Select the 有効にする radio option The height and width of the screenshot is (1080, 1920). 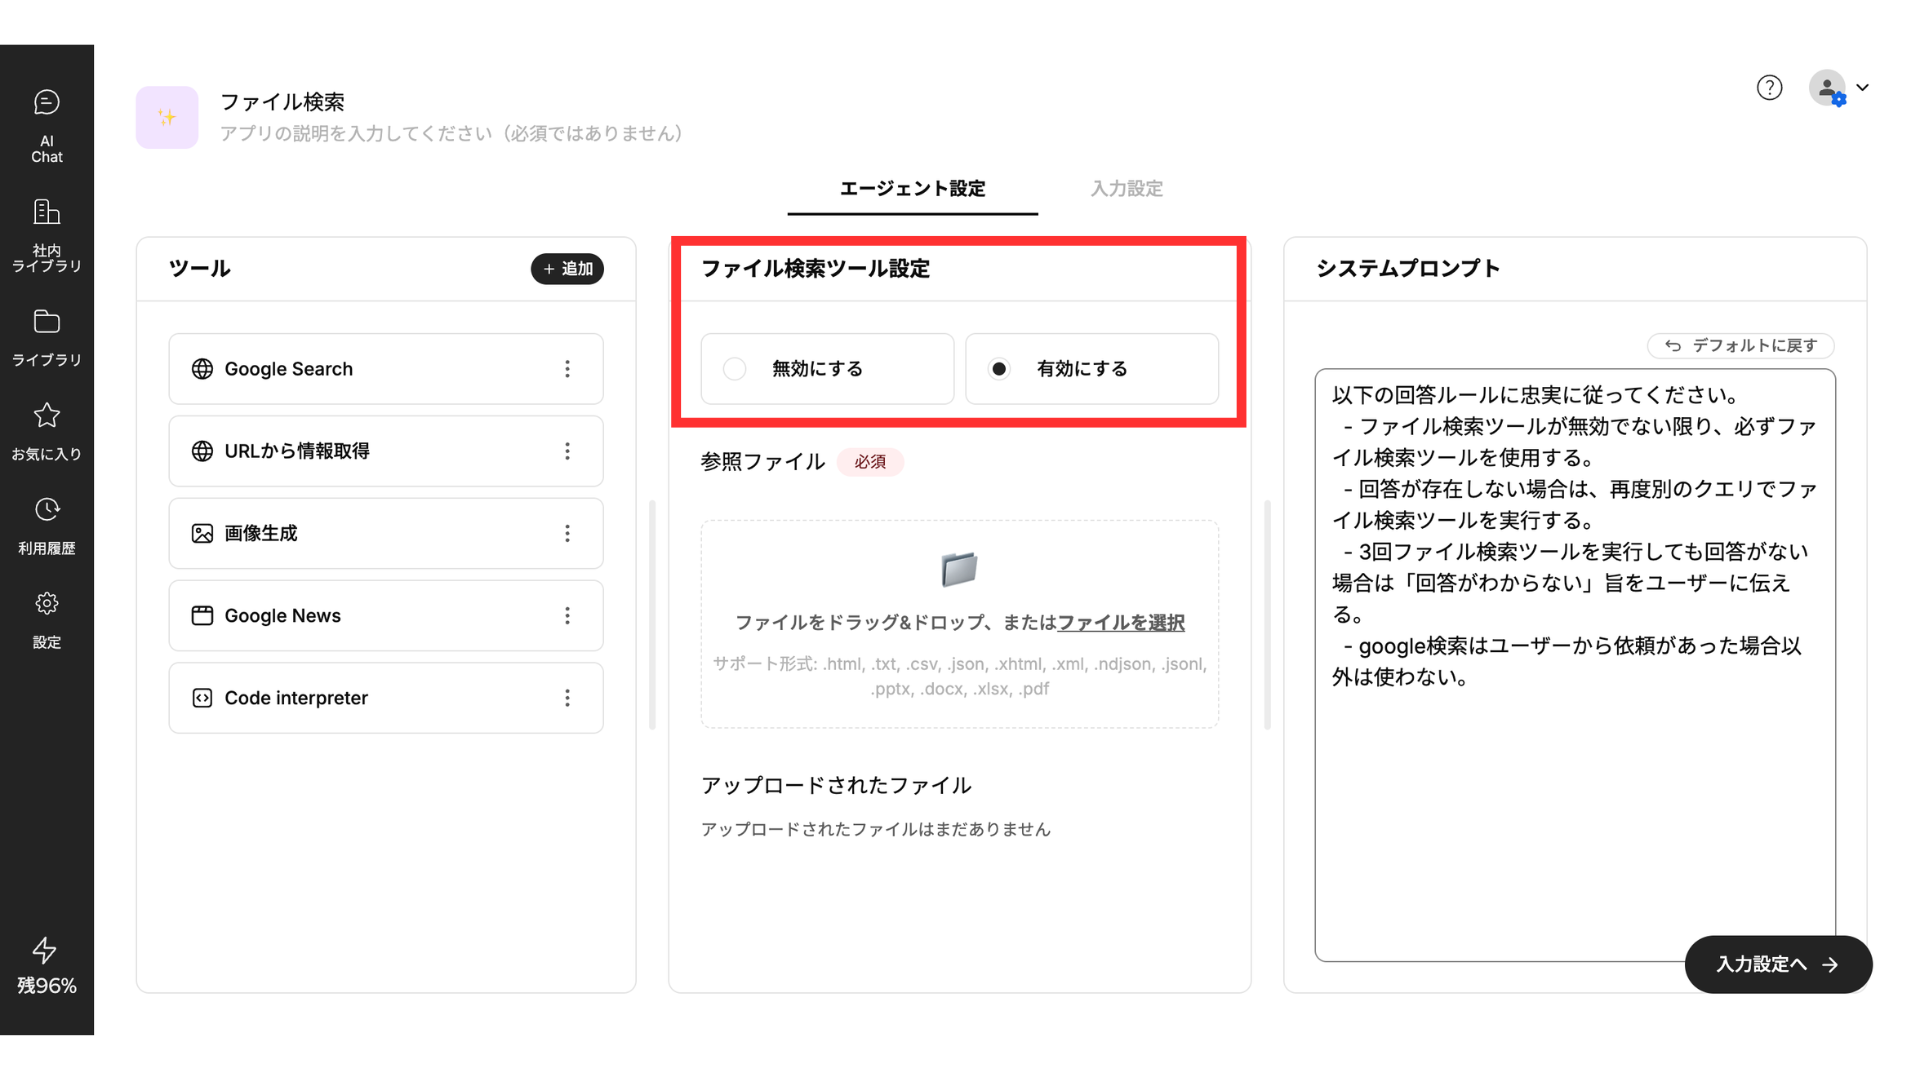[999, 369]
